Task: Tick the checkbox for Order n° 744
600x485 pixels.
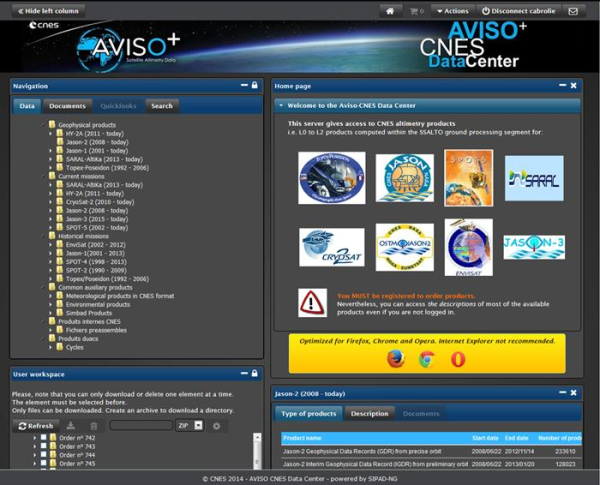Action: coord(44,454)
